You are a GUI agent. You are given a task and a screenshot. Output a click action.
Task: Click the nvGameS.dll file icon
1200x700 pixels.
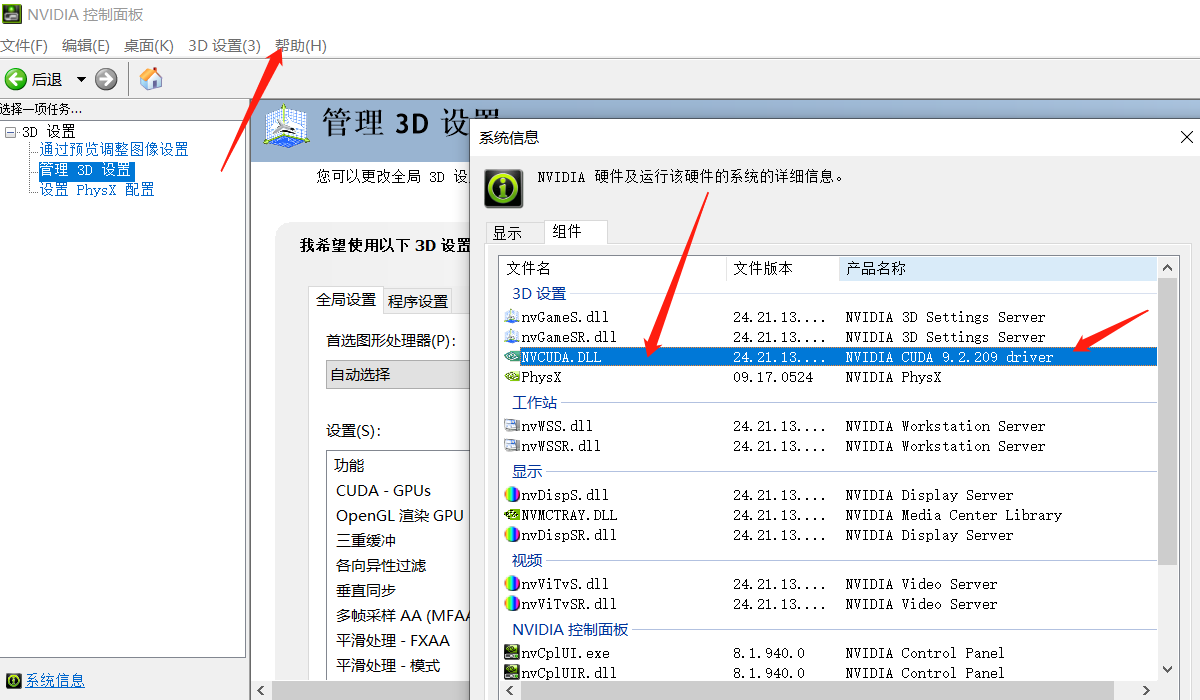pyautogui.click(x=512, y=317)
